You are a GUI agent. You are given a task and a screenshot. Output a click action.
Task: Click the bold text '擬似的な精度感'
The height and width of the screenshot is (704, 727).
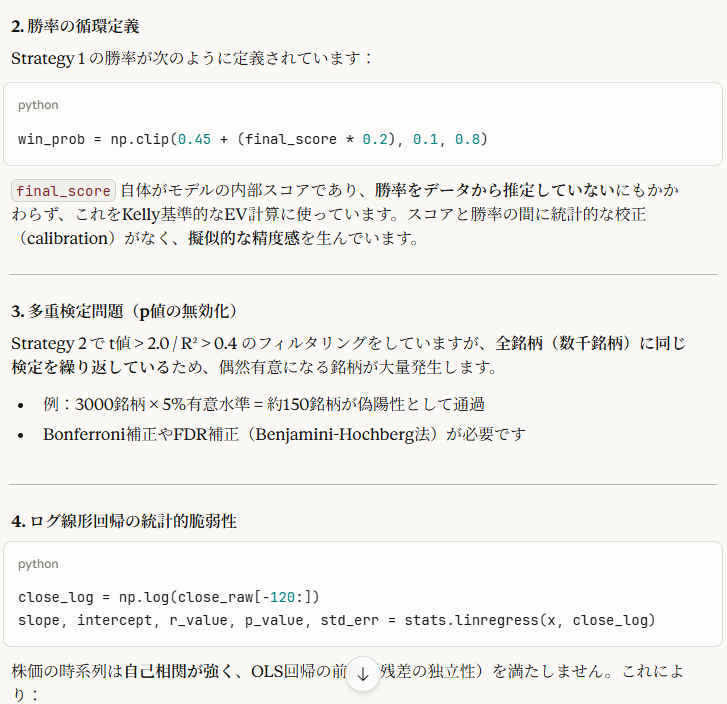(x=244, y=238)
